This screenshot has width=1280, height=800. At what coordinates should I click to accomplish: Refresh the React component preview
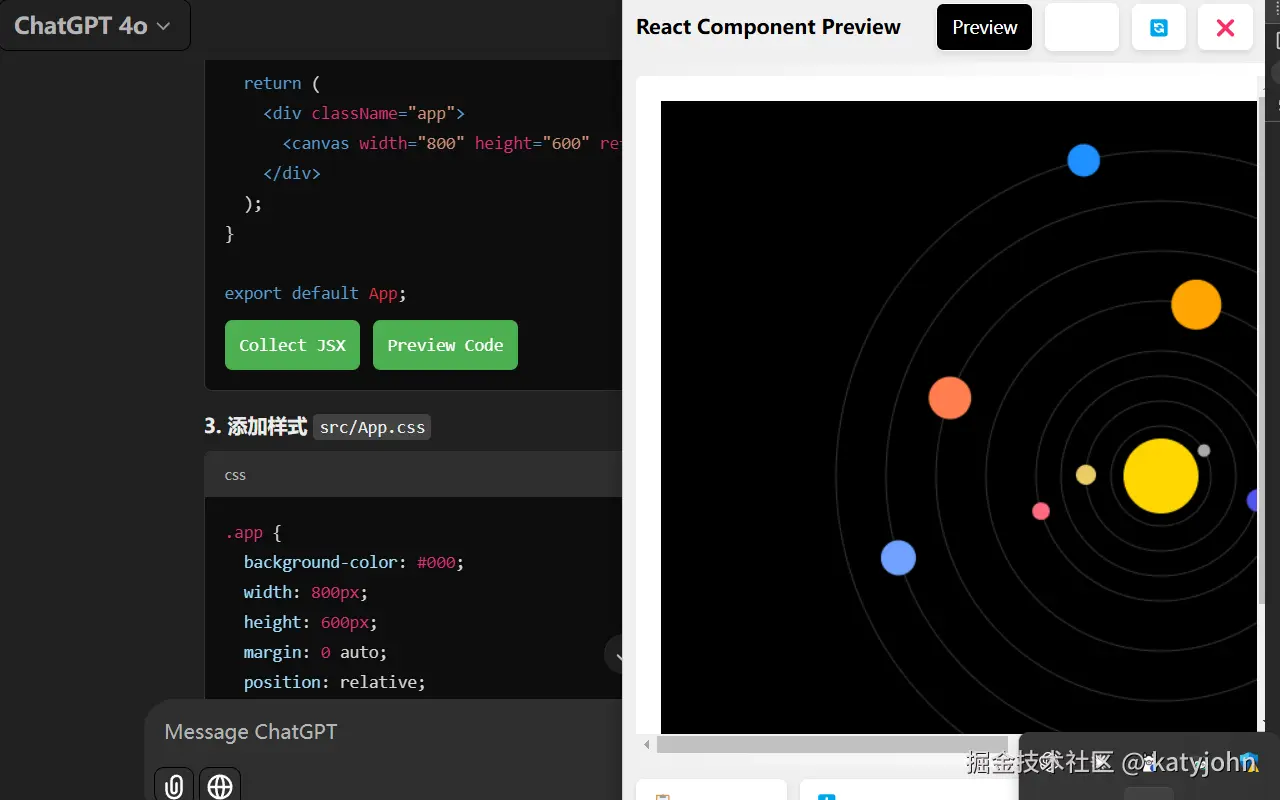[1159, 27]
